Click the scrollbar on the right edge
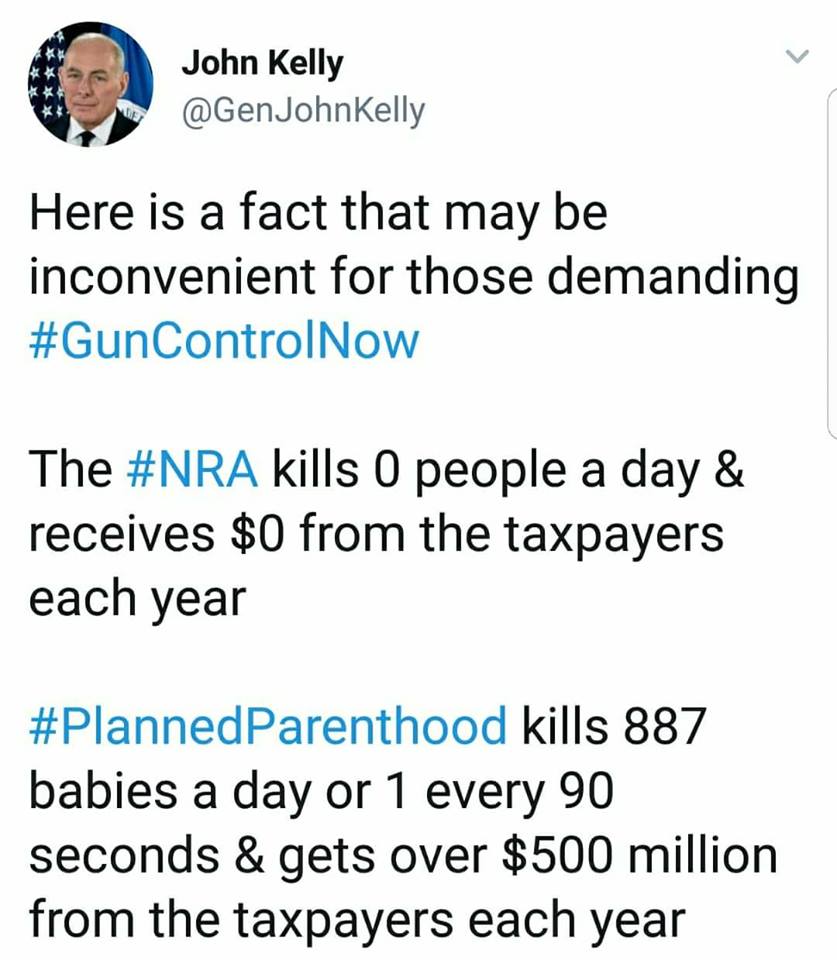The width and height of the screenshot is (837, 960). click(x=831, y=260)
